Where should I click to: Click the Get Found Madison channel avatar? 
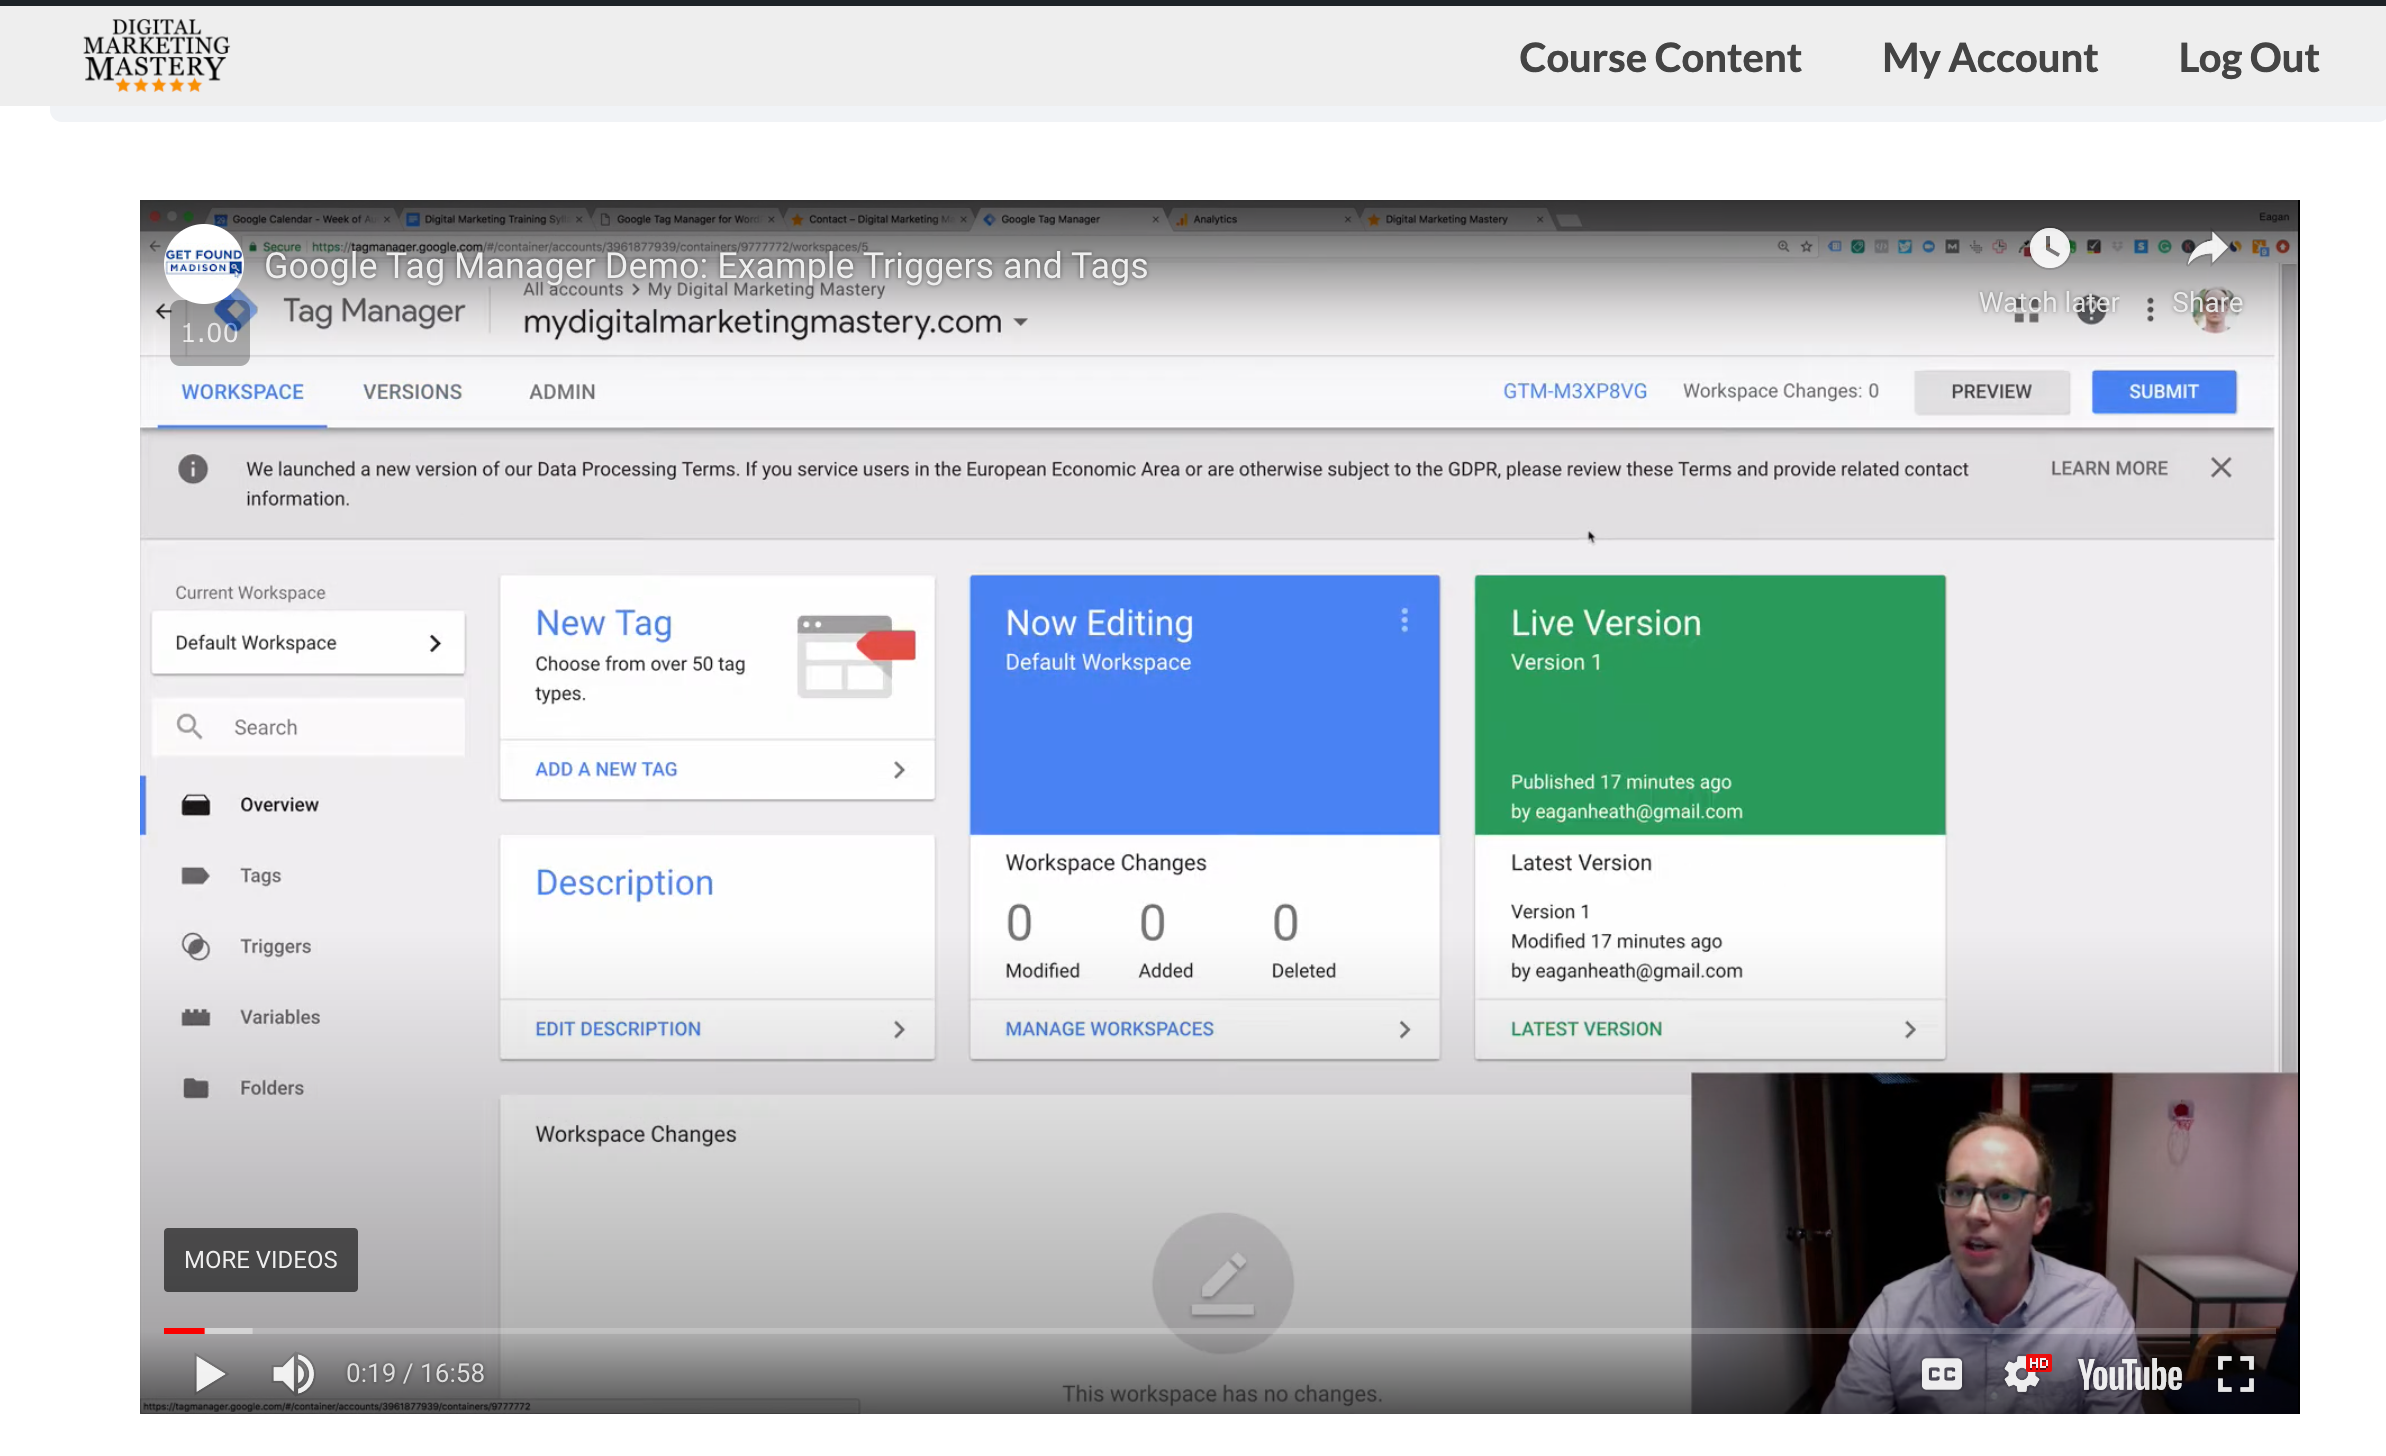pyautogui.click(x=204, y=263)
